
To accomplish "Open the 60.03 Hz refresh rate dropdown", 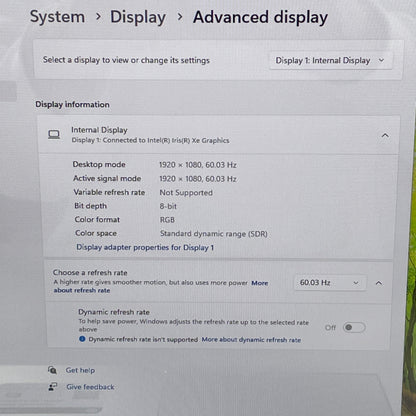I will click(330, 283).
